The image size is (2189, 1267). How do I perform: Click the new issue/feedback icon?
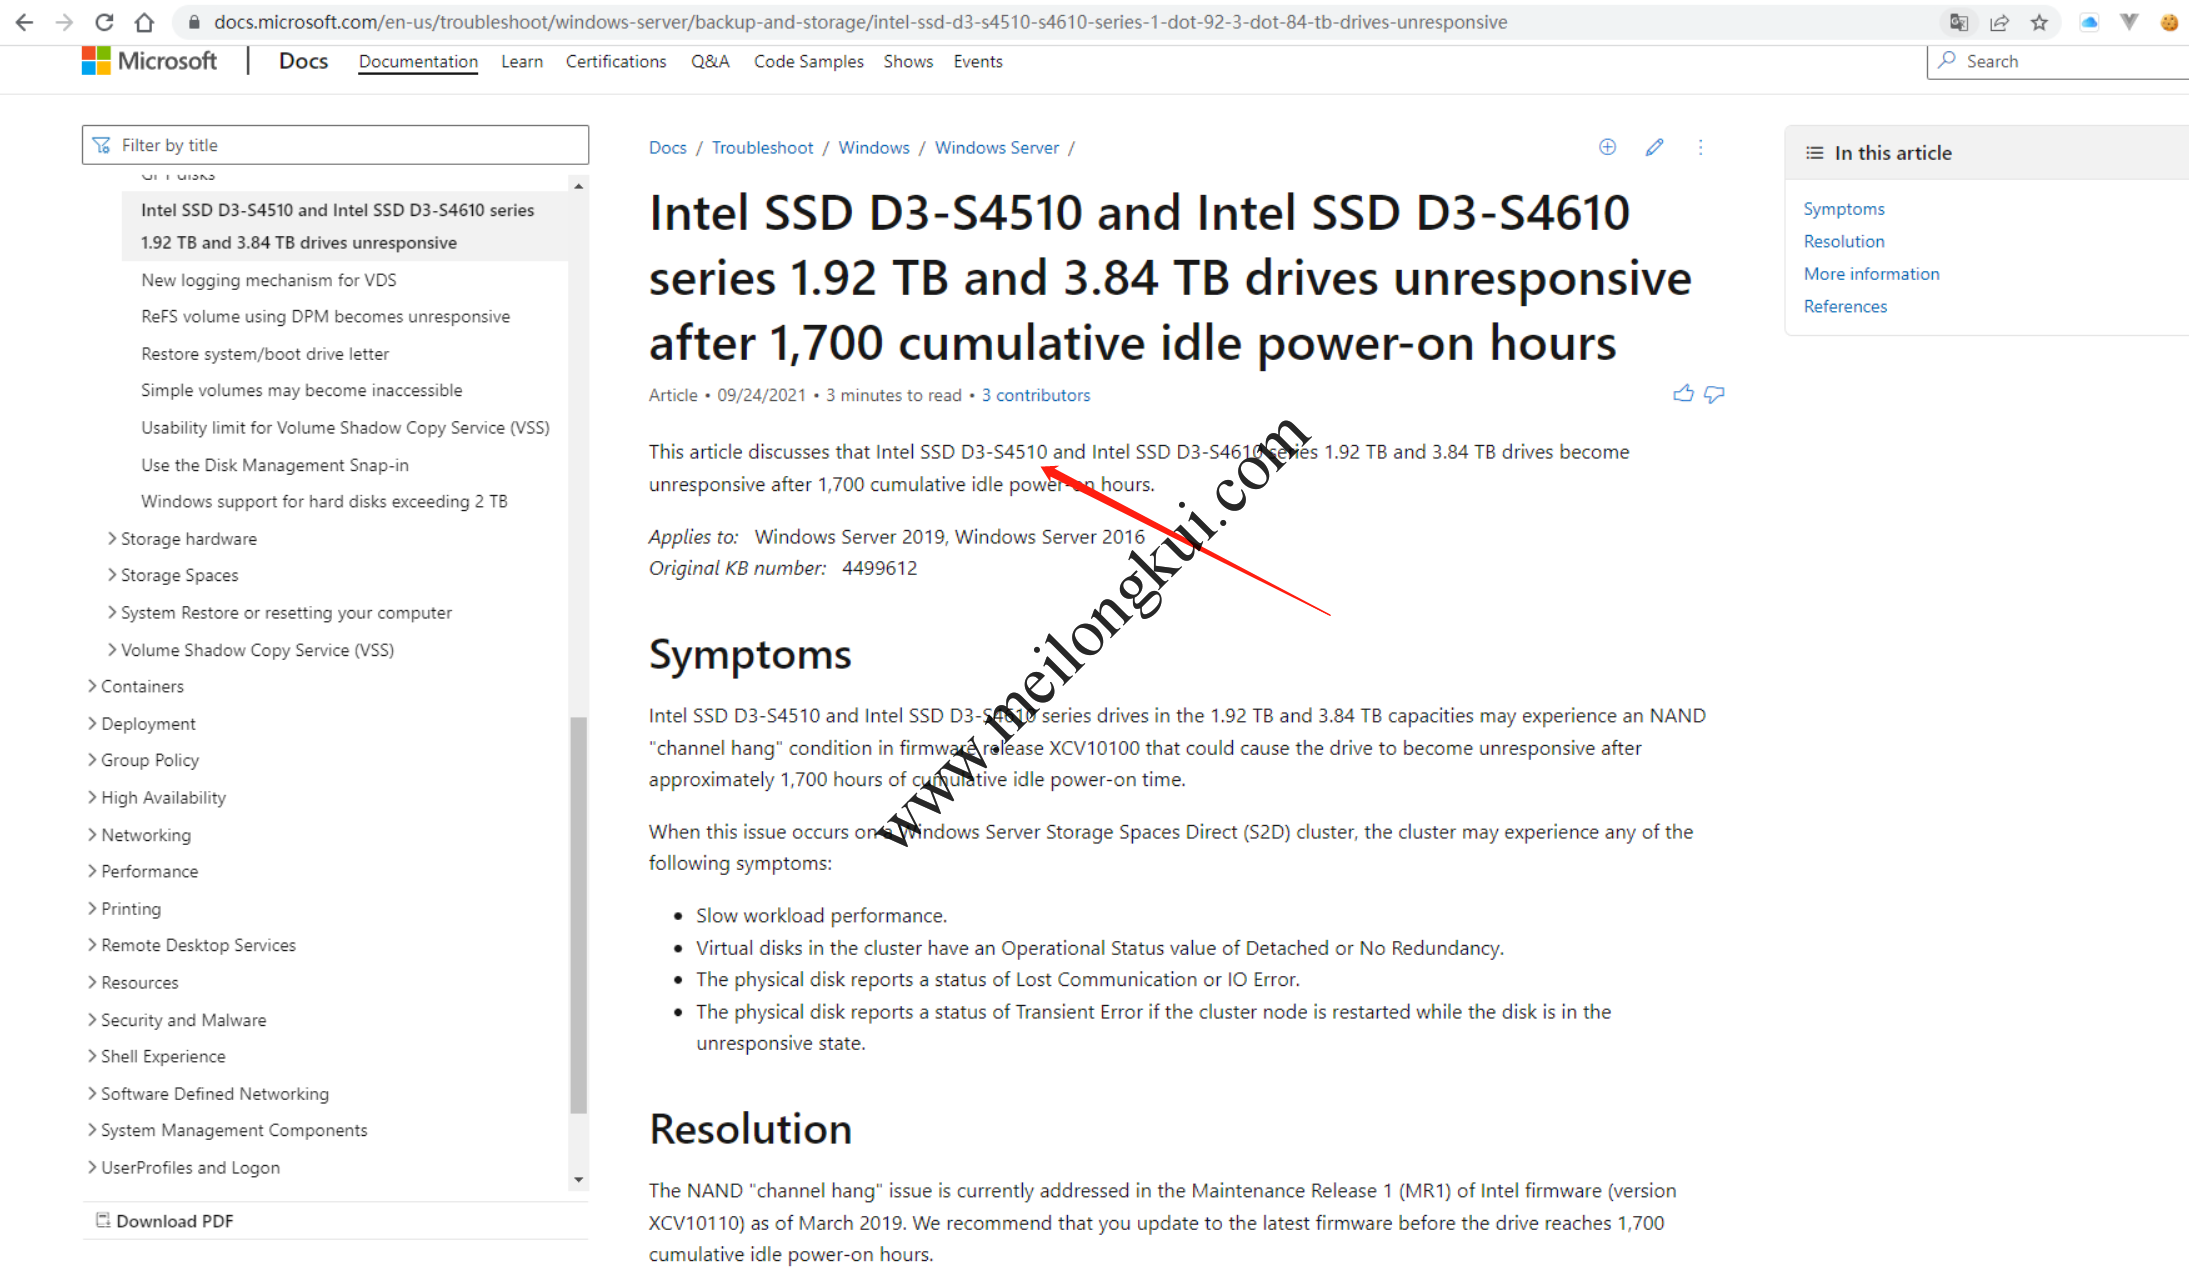pyautogui.click(x=1607, y=148)
